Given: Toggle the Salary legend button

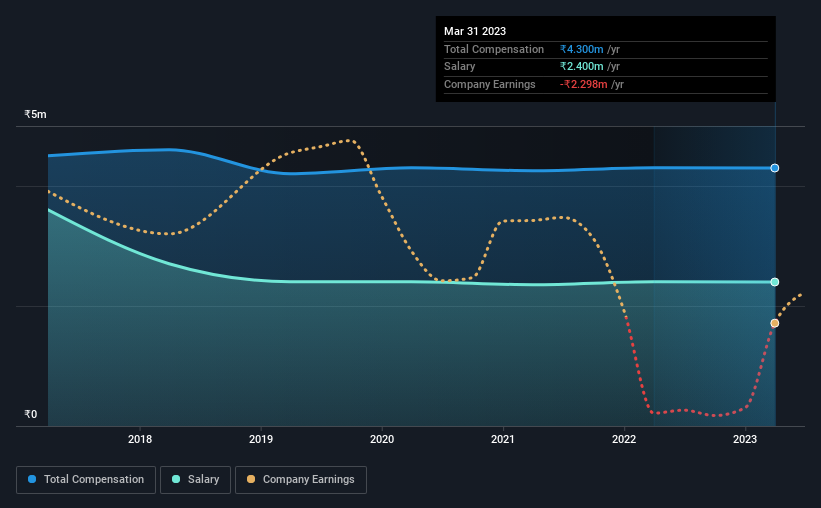Looking at the screenshot, I should point(195,480).
